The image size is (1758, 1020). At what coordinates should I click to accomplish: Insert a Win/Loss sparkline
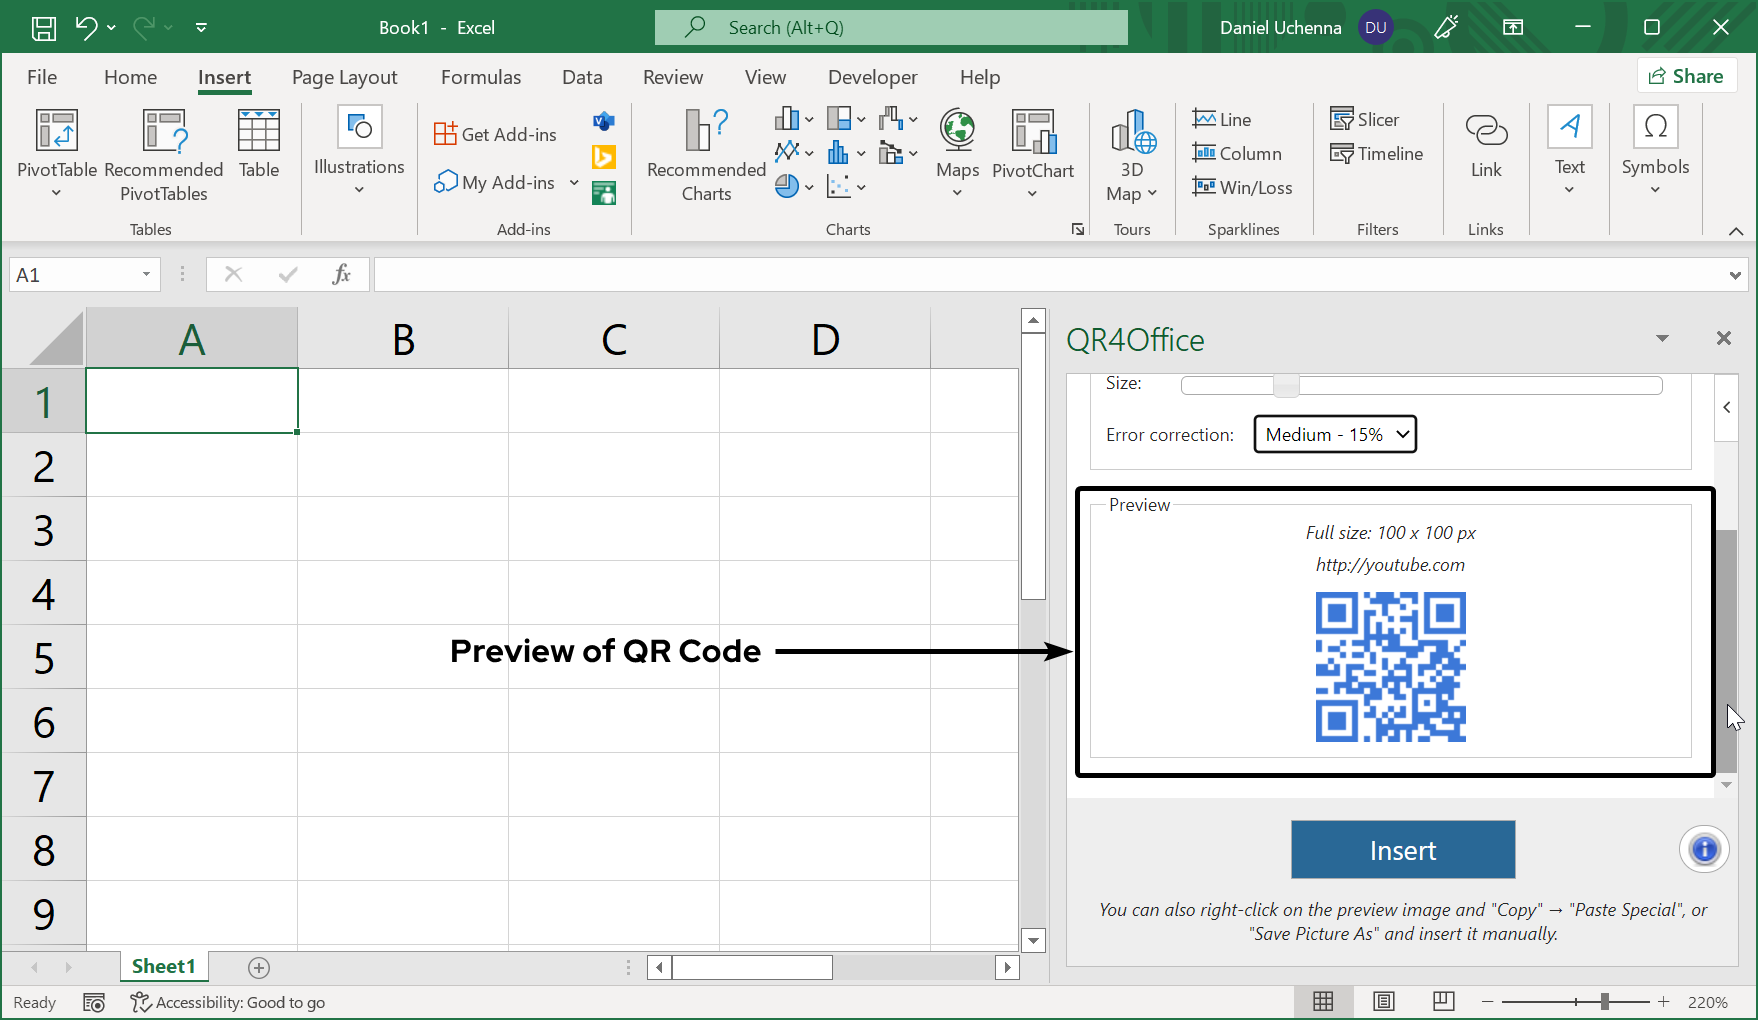click(x=1243, y=187)
